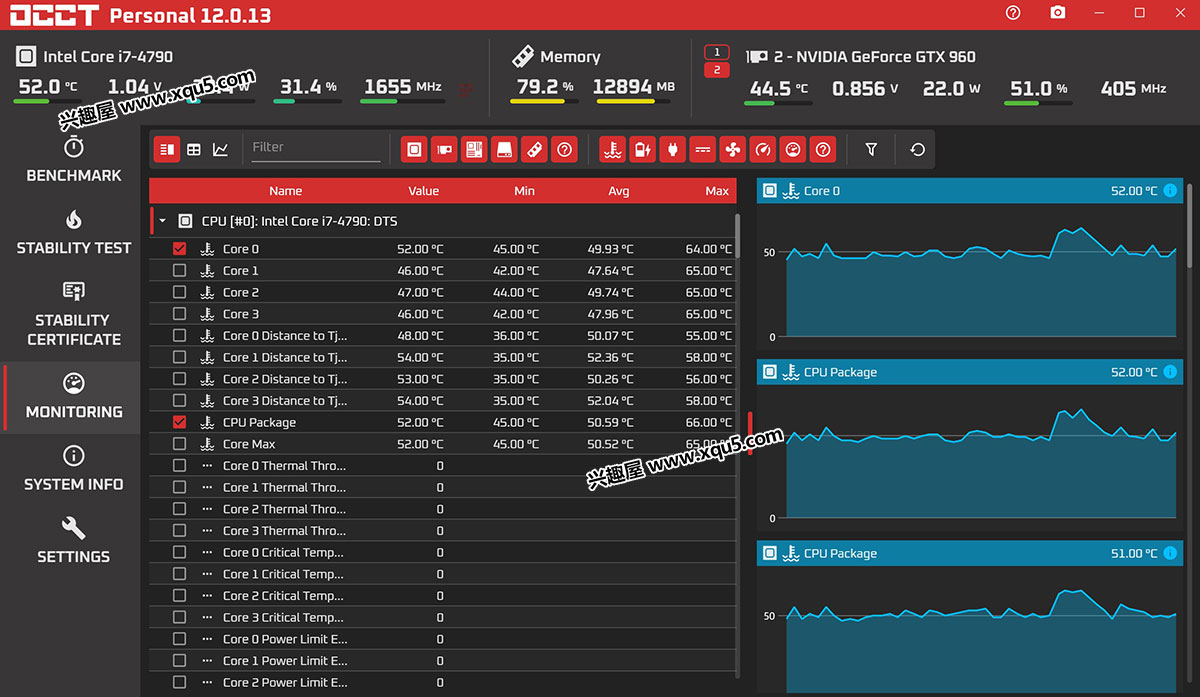Viewport: 1200px width, 697px height.
Task: Select GPU 1 in the header
Action: [x=716, y=52]
